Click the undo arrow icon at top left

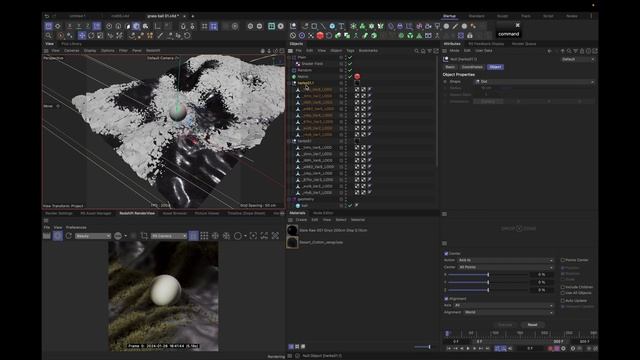[47, 16]
